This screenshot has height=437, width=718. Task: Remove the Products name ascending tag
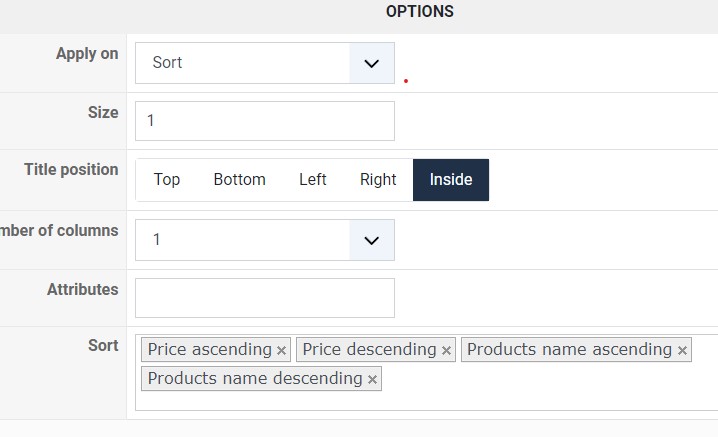tap(682, 351)
